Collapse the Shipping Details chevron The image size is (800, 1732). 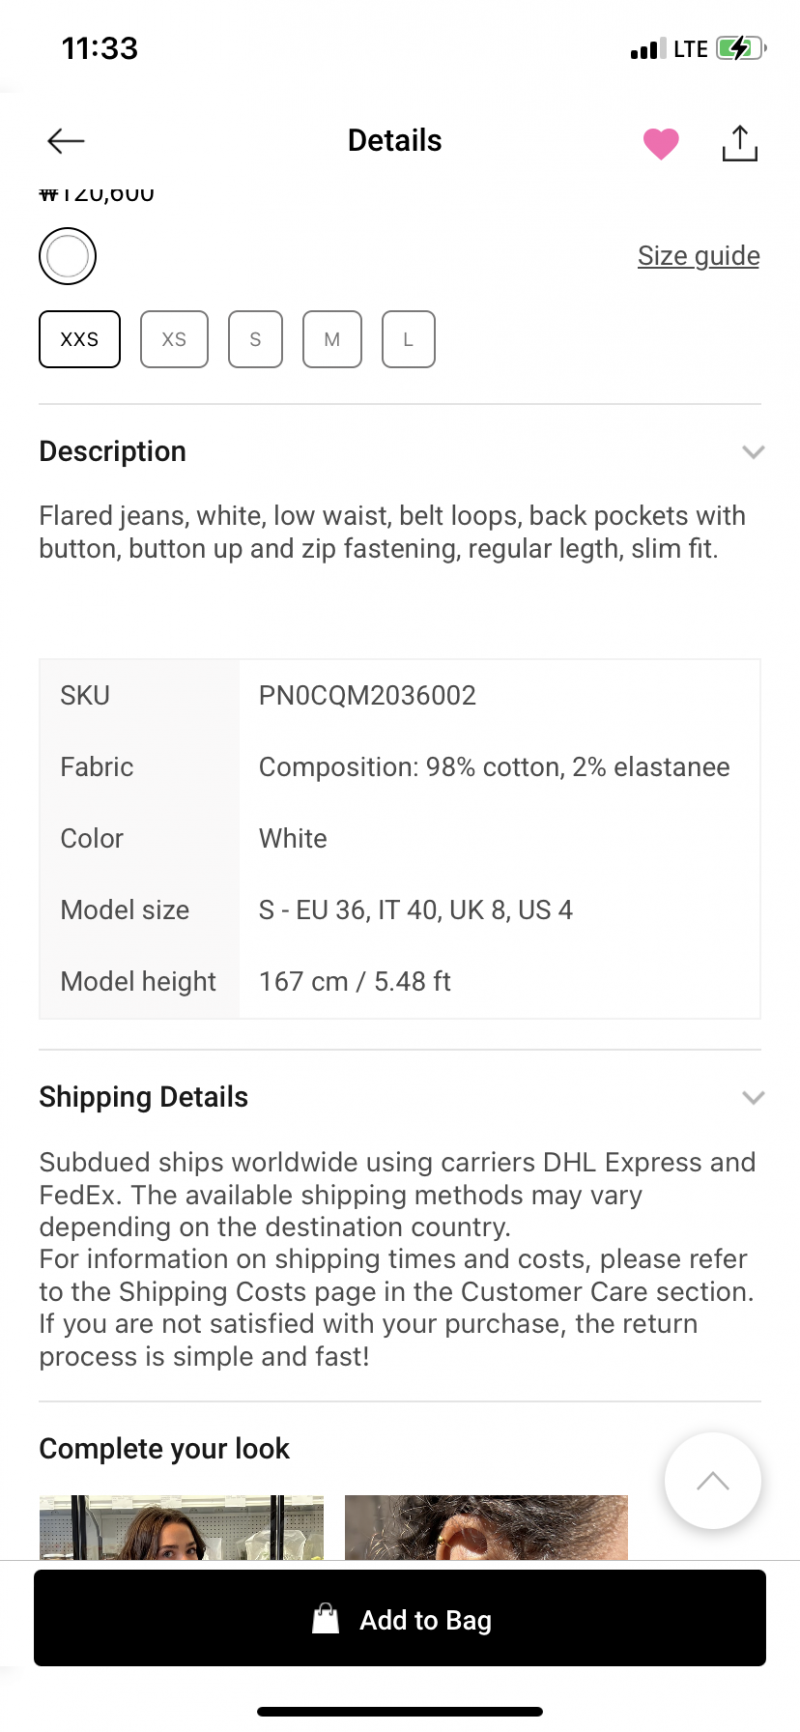[753, 1098]
